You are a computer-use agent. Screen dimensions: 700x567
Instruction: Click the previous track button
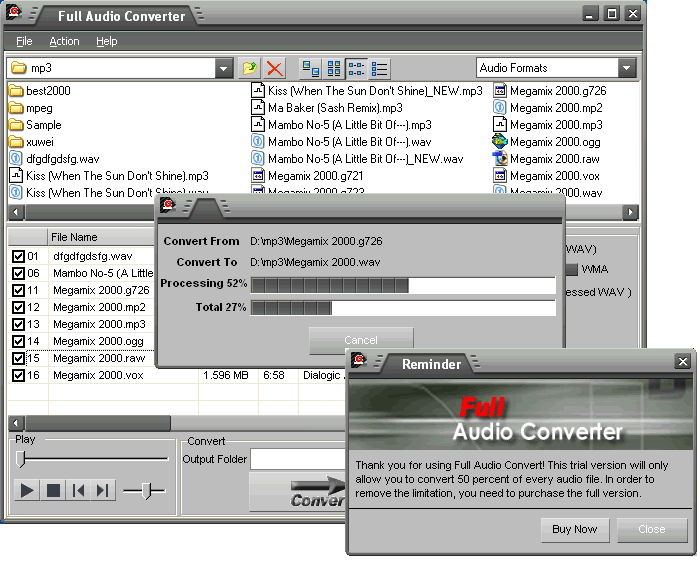79,491
